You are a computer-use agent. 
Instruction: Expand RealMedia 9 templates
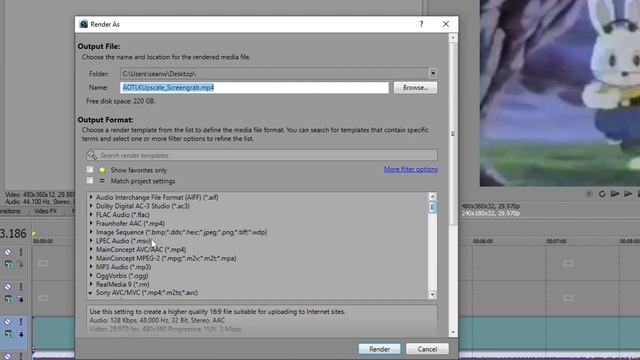(91, 284)
